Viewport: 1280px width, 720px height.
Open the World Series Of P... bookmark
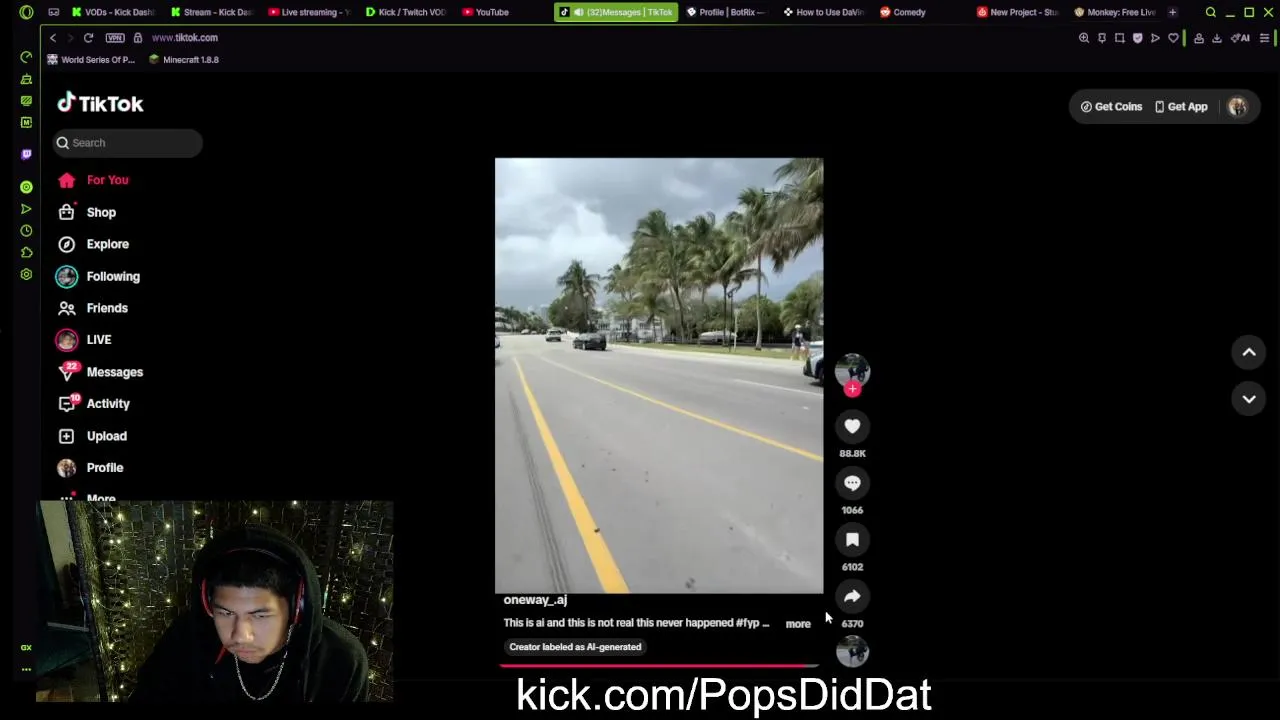[x=91, y=60]
